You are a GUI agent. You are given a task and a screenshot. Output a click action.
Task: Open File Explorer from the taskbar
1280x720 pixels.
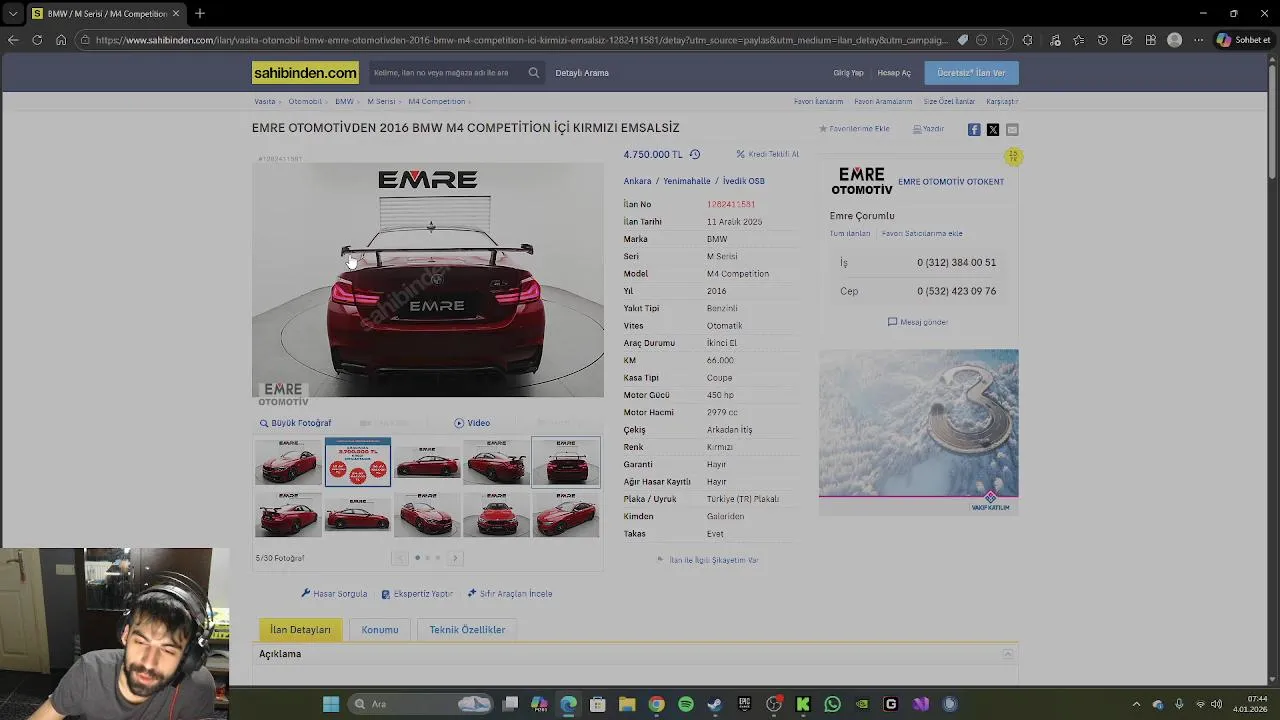pos(627,704)
